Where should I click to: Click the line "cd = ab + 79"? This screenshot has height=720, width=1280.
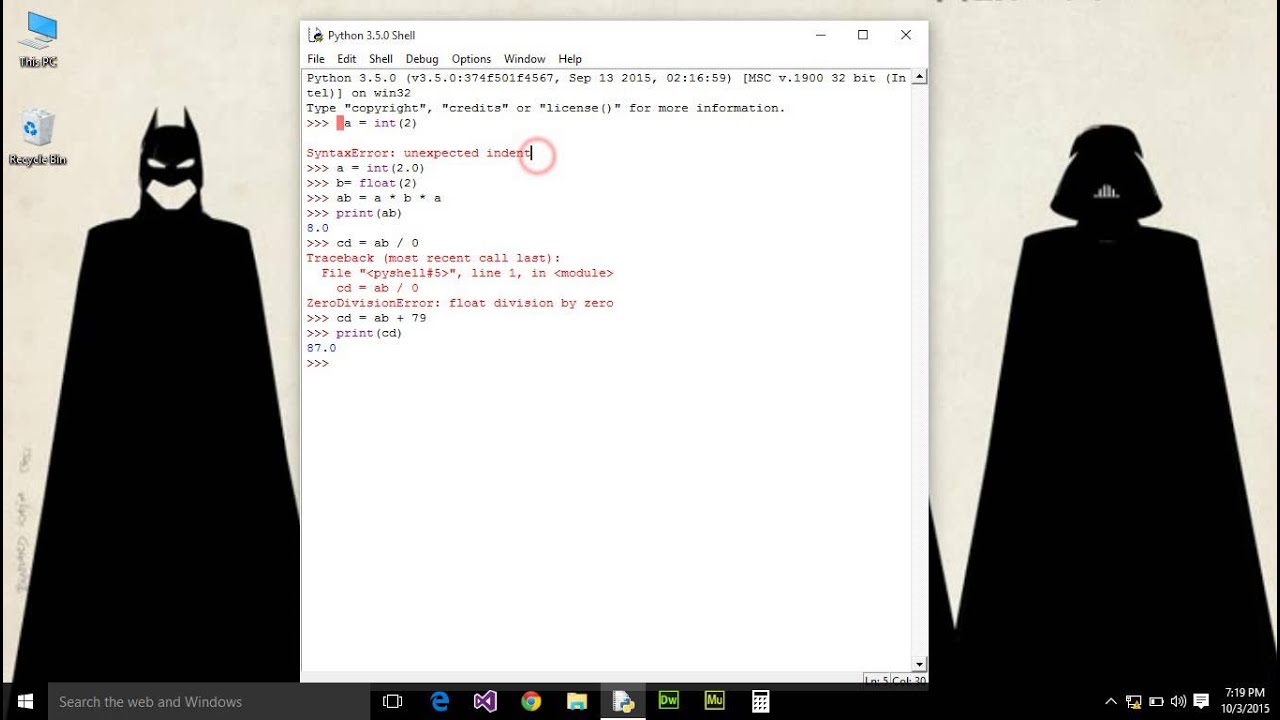coord(381,318)
